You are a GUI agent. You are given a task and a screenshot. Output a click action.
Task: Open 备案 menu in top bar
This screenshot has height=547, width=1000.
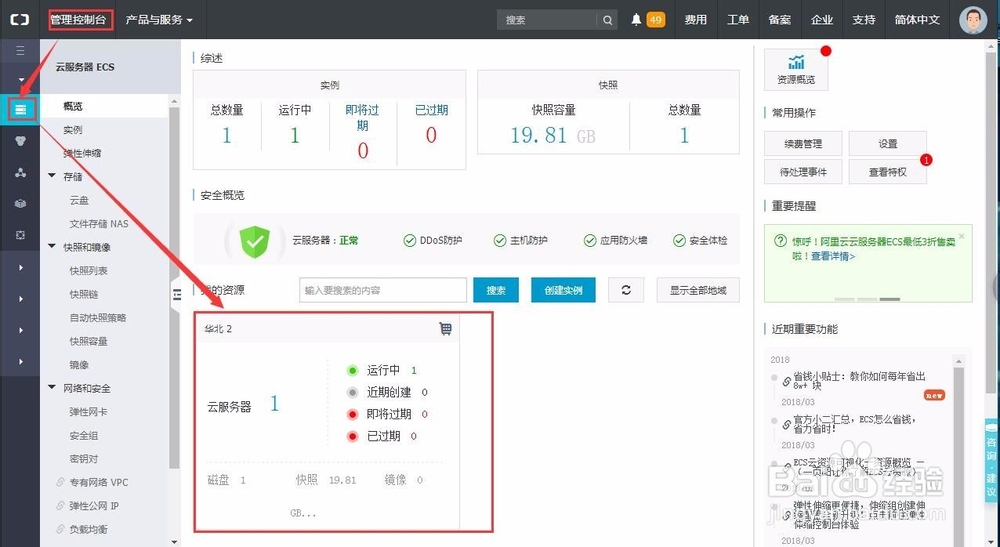(x=779, y=20)
